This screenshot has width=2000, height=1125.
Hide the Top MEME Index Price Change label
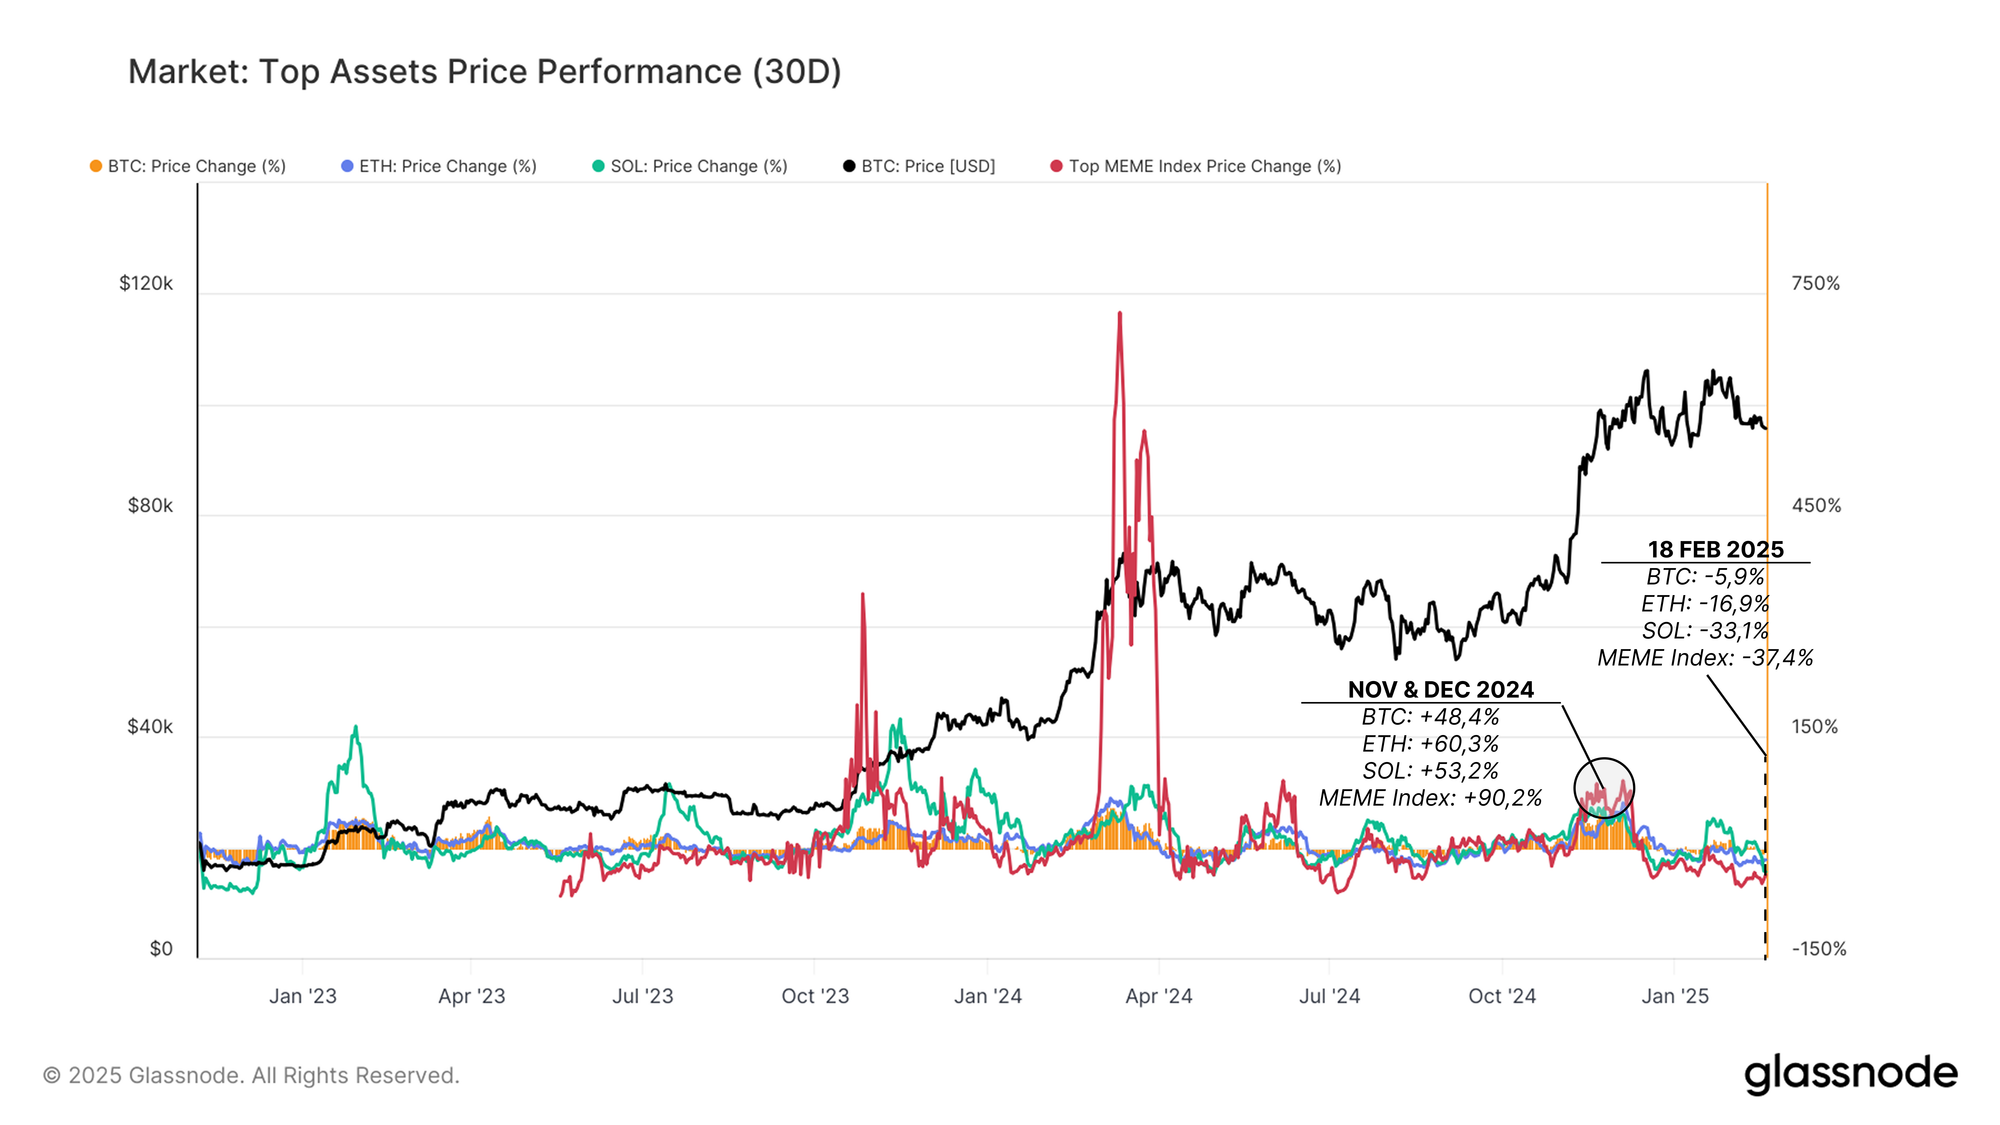pos(1205,166)
